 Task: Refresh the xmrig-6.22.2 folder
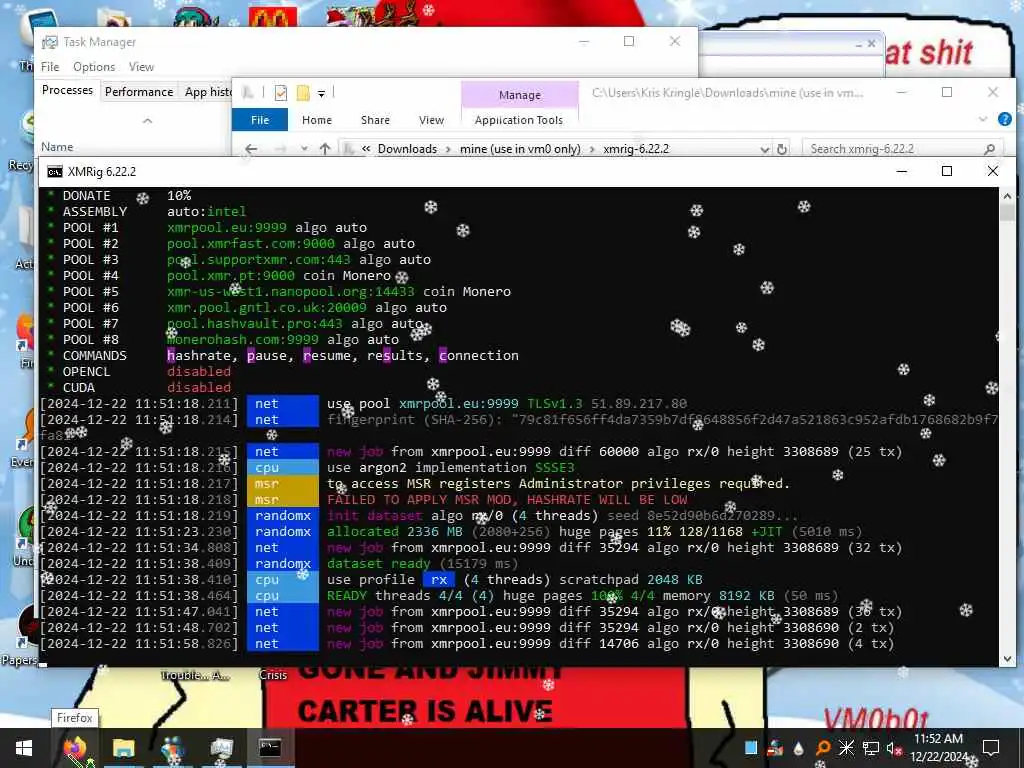(782, 149)
